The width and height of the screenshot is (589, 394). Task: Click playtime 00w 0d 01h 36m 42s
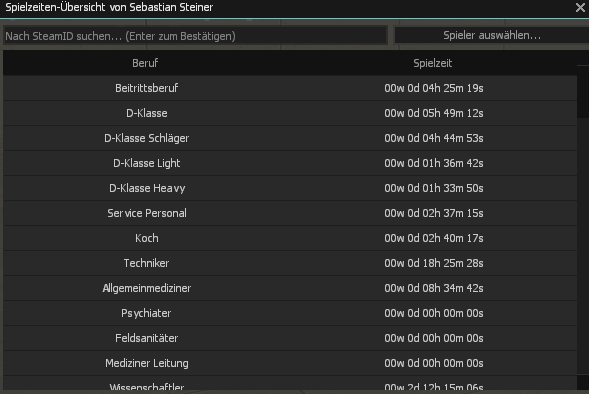pyautogui.click(x=433, y=163)
